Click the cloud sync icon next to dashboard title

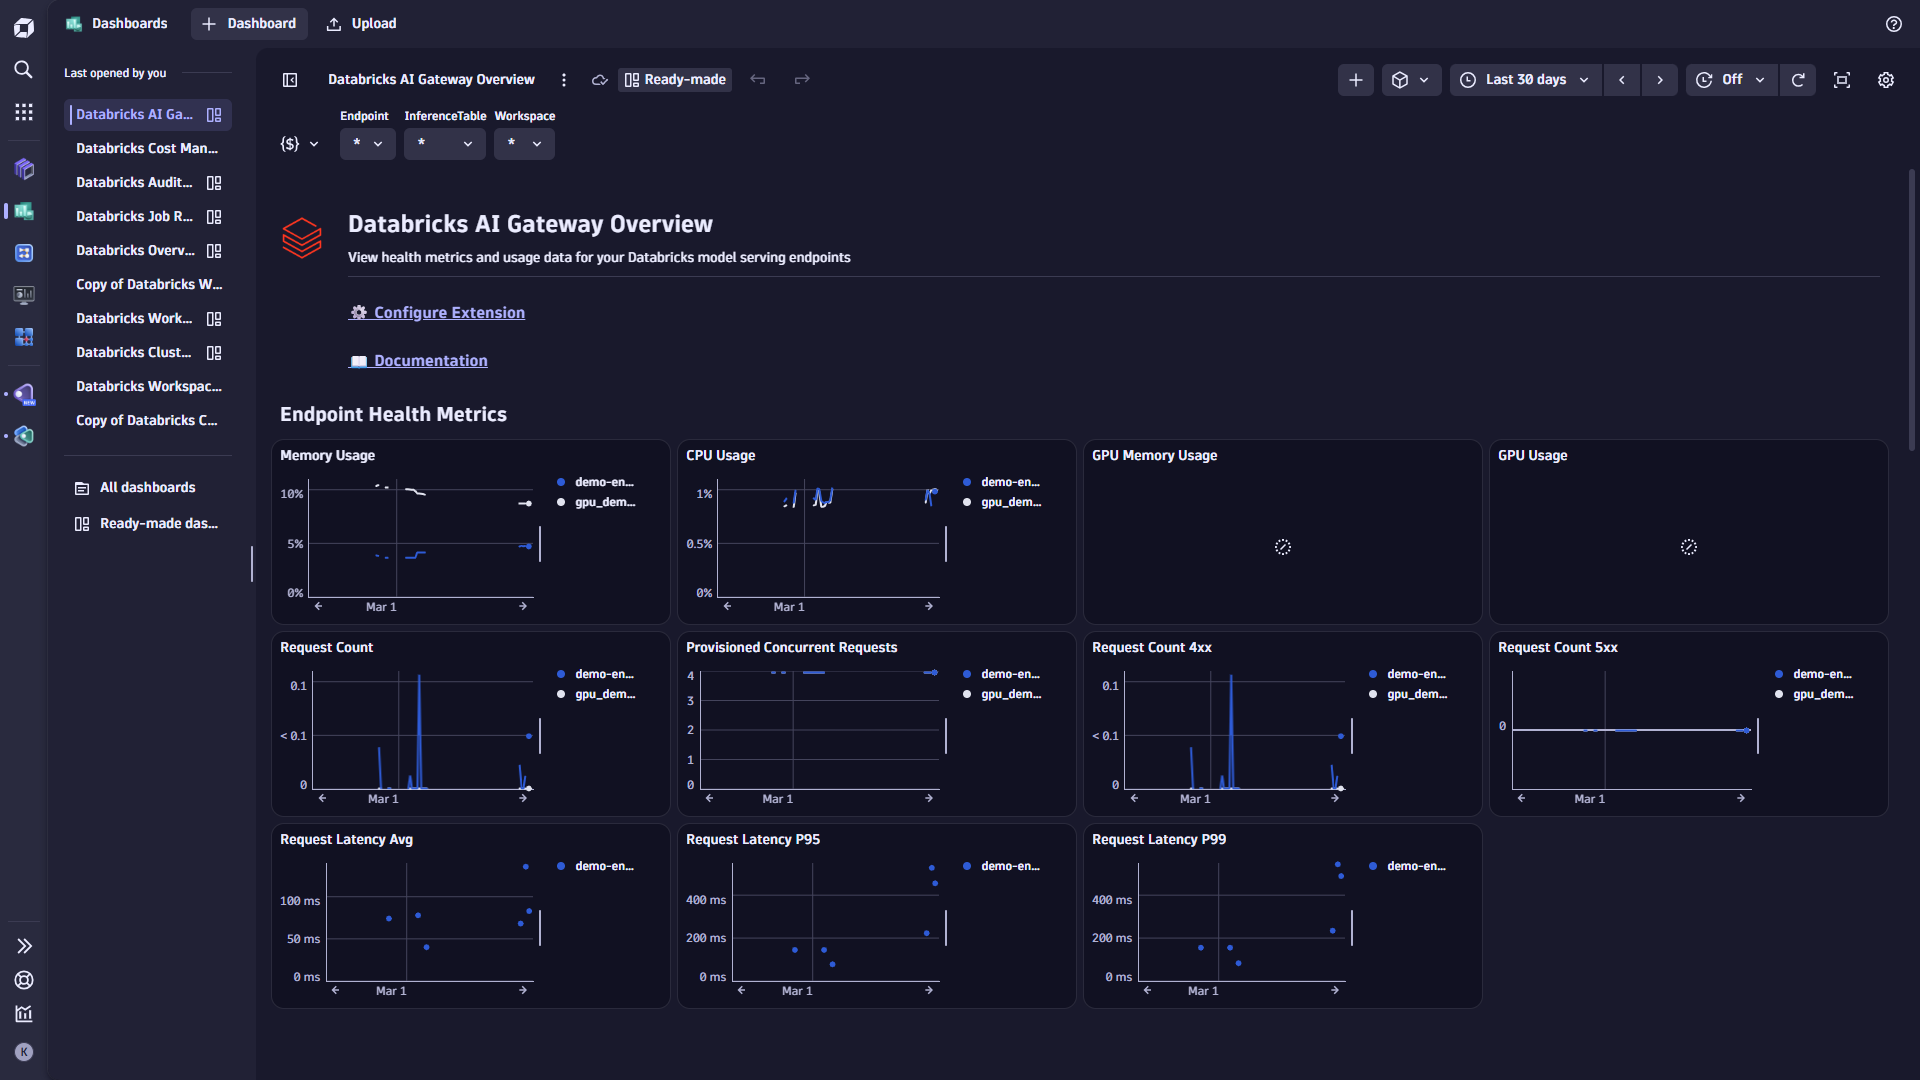pyautogui.click(x=599, y=80)
